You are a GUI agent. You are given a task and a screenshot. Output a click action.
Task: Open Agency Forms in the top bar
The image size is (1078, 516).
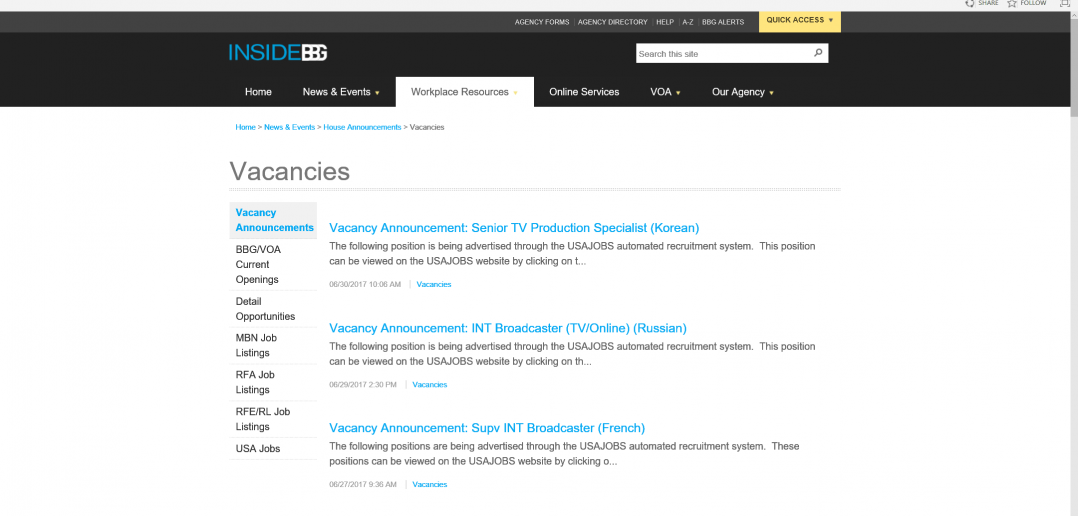pos(542,22)
